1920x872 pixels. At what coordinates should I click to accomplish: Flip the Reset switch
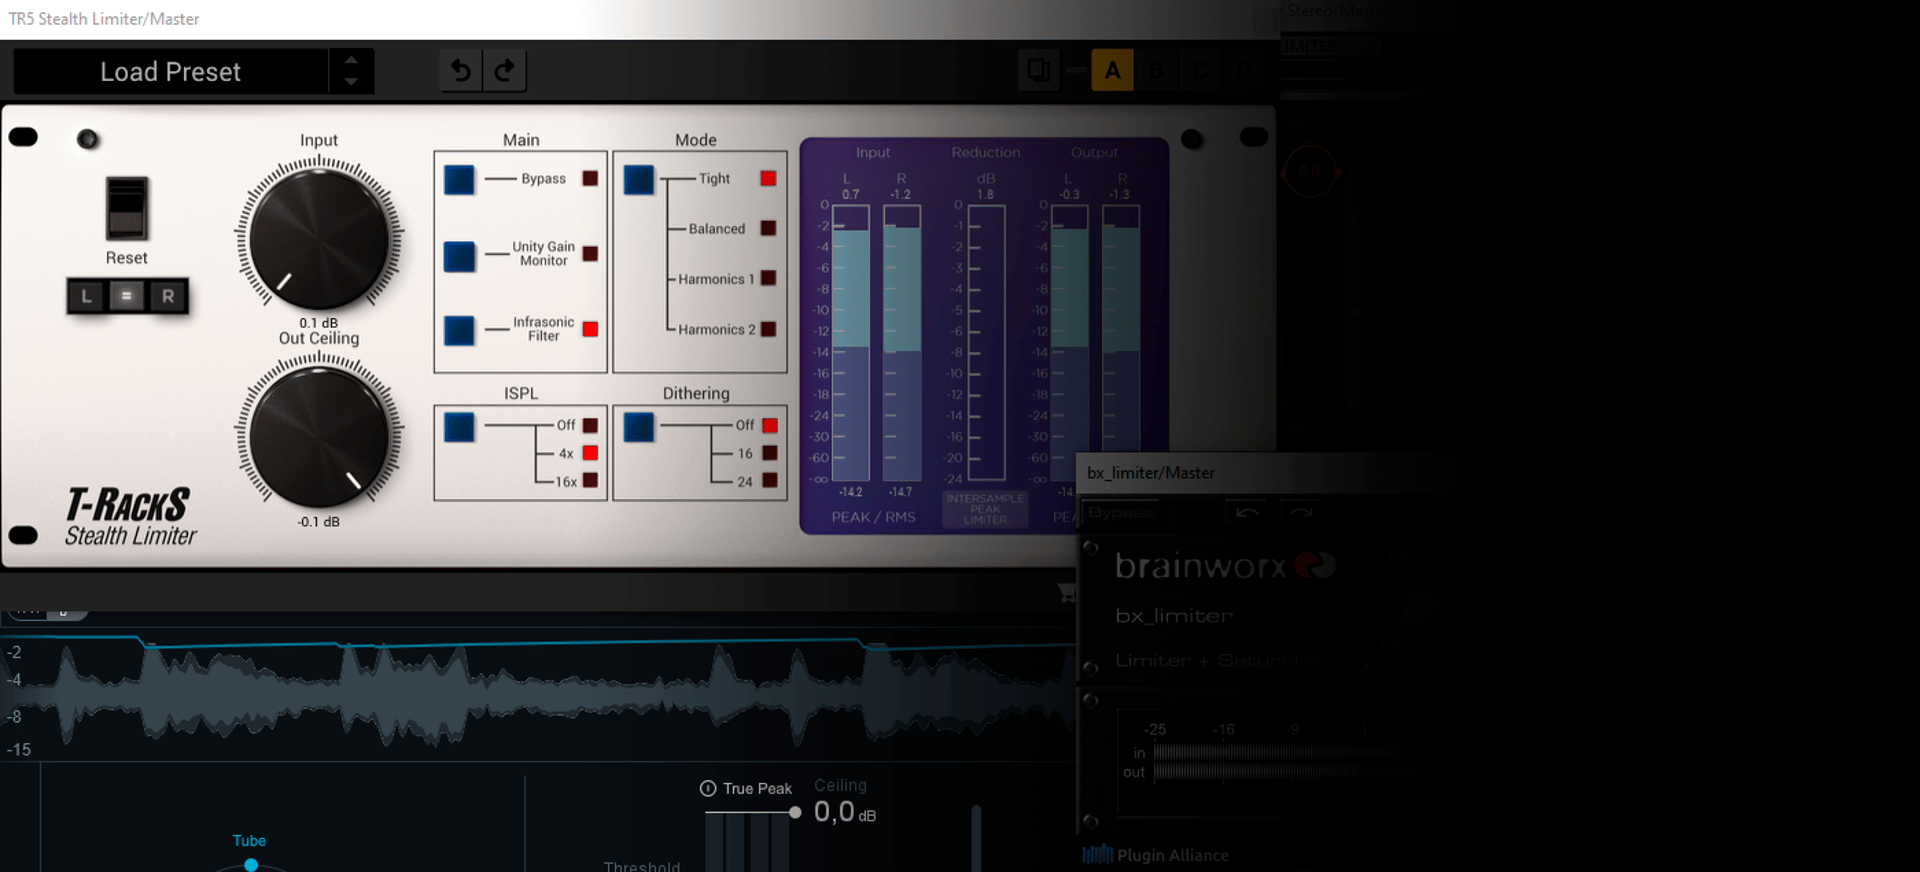click(x=127, y=208)
